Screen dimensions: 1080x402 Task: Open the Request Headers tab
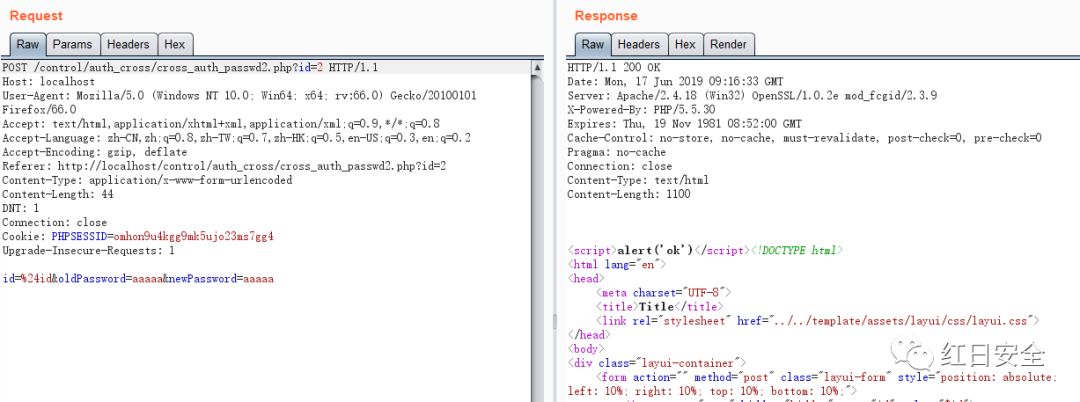pos(128,44)
